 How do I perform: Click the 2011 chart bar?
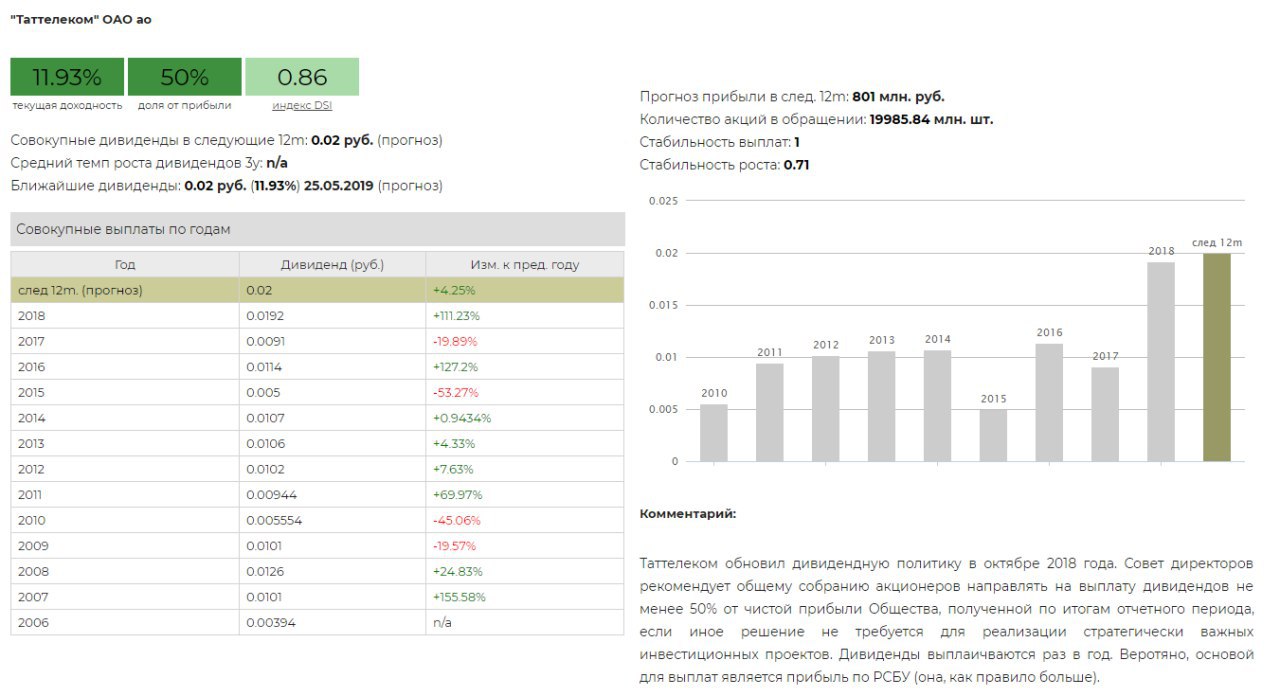point(770,412)
